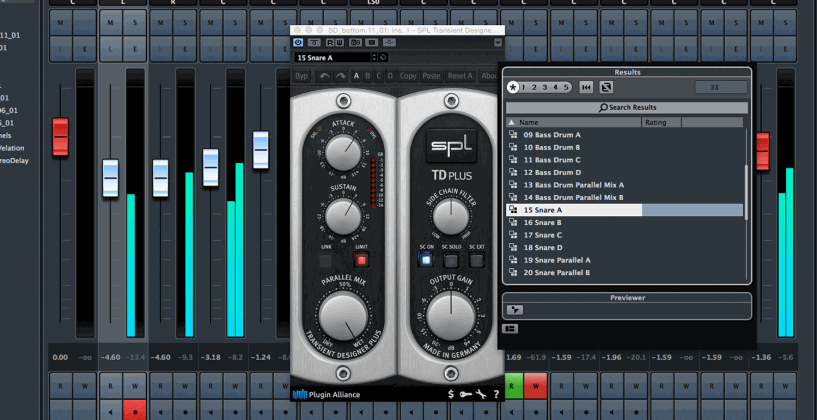Screen dimensions: 817x420
Task: Click the plugin bypass icon beside power
Action: (x=314, y=42)
